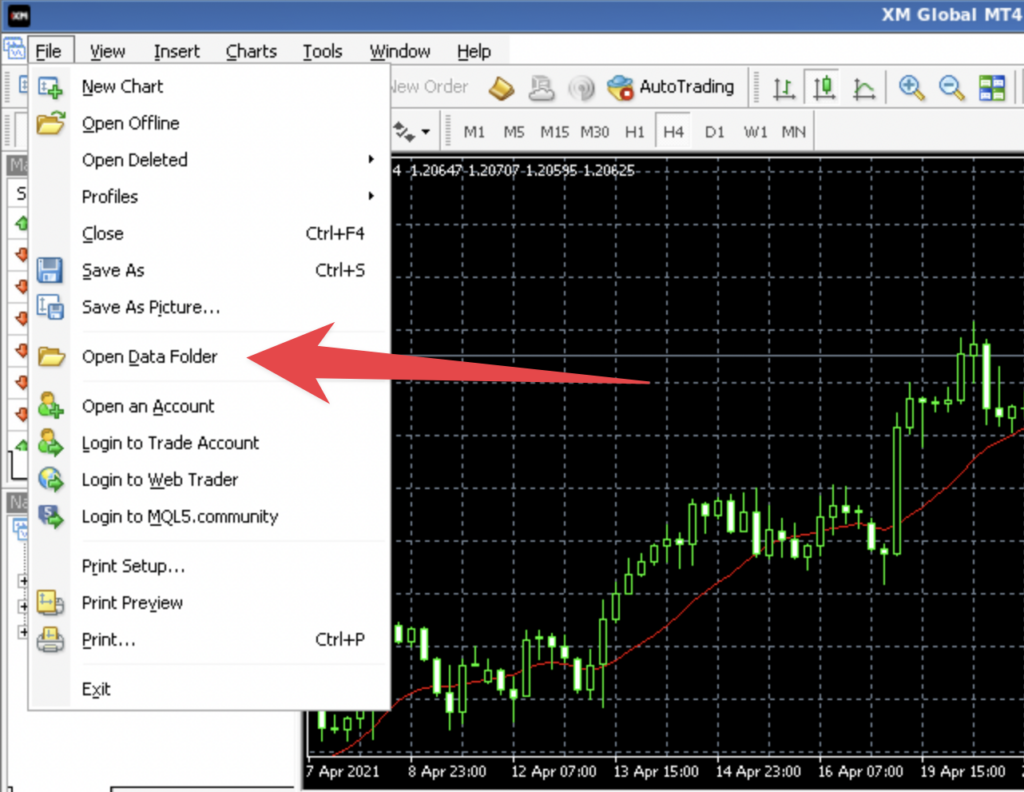
Task: Select Login to Trade Account
Action: point(170,443)
